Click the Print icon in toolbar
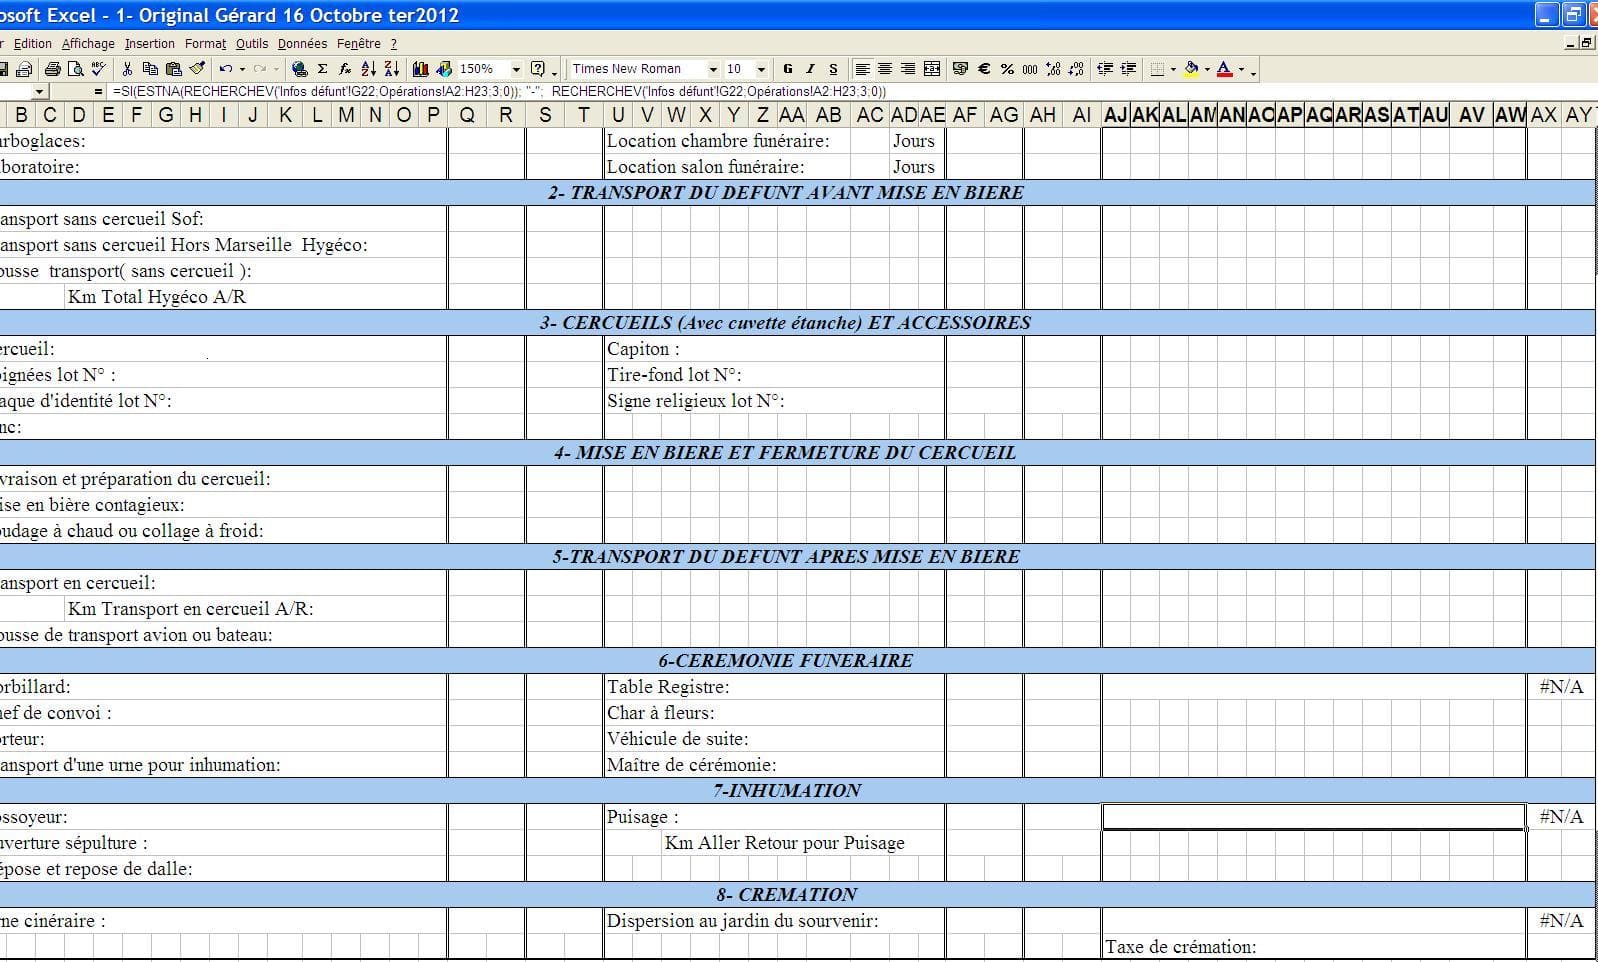This screenshot has width=1598, height=962. (x=53, y=69)
